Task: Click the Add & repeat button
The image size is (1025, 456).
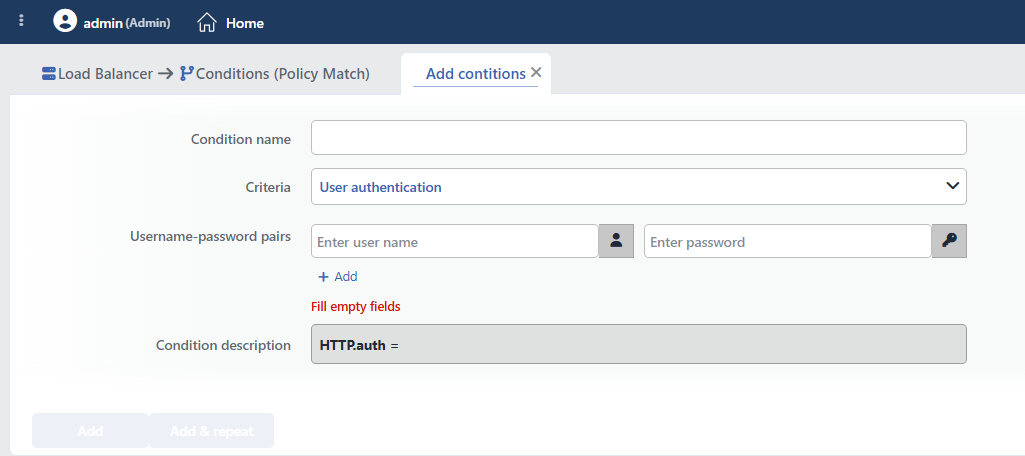Action: click(x=211, y=431)
